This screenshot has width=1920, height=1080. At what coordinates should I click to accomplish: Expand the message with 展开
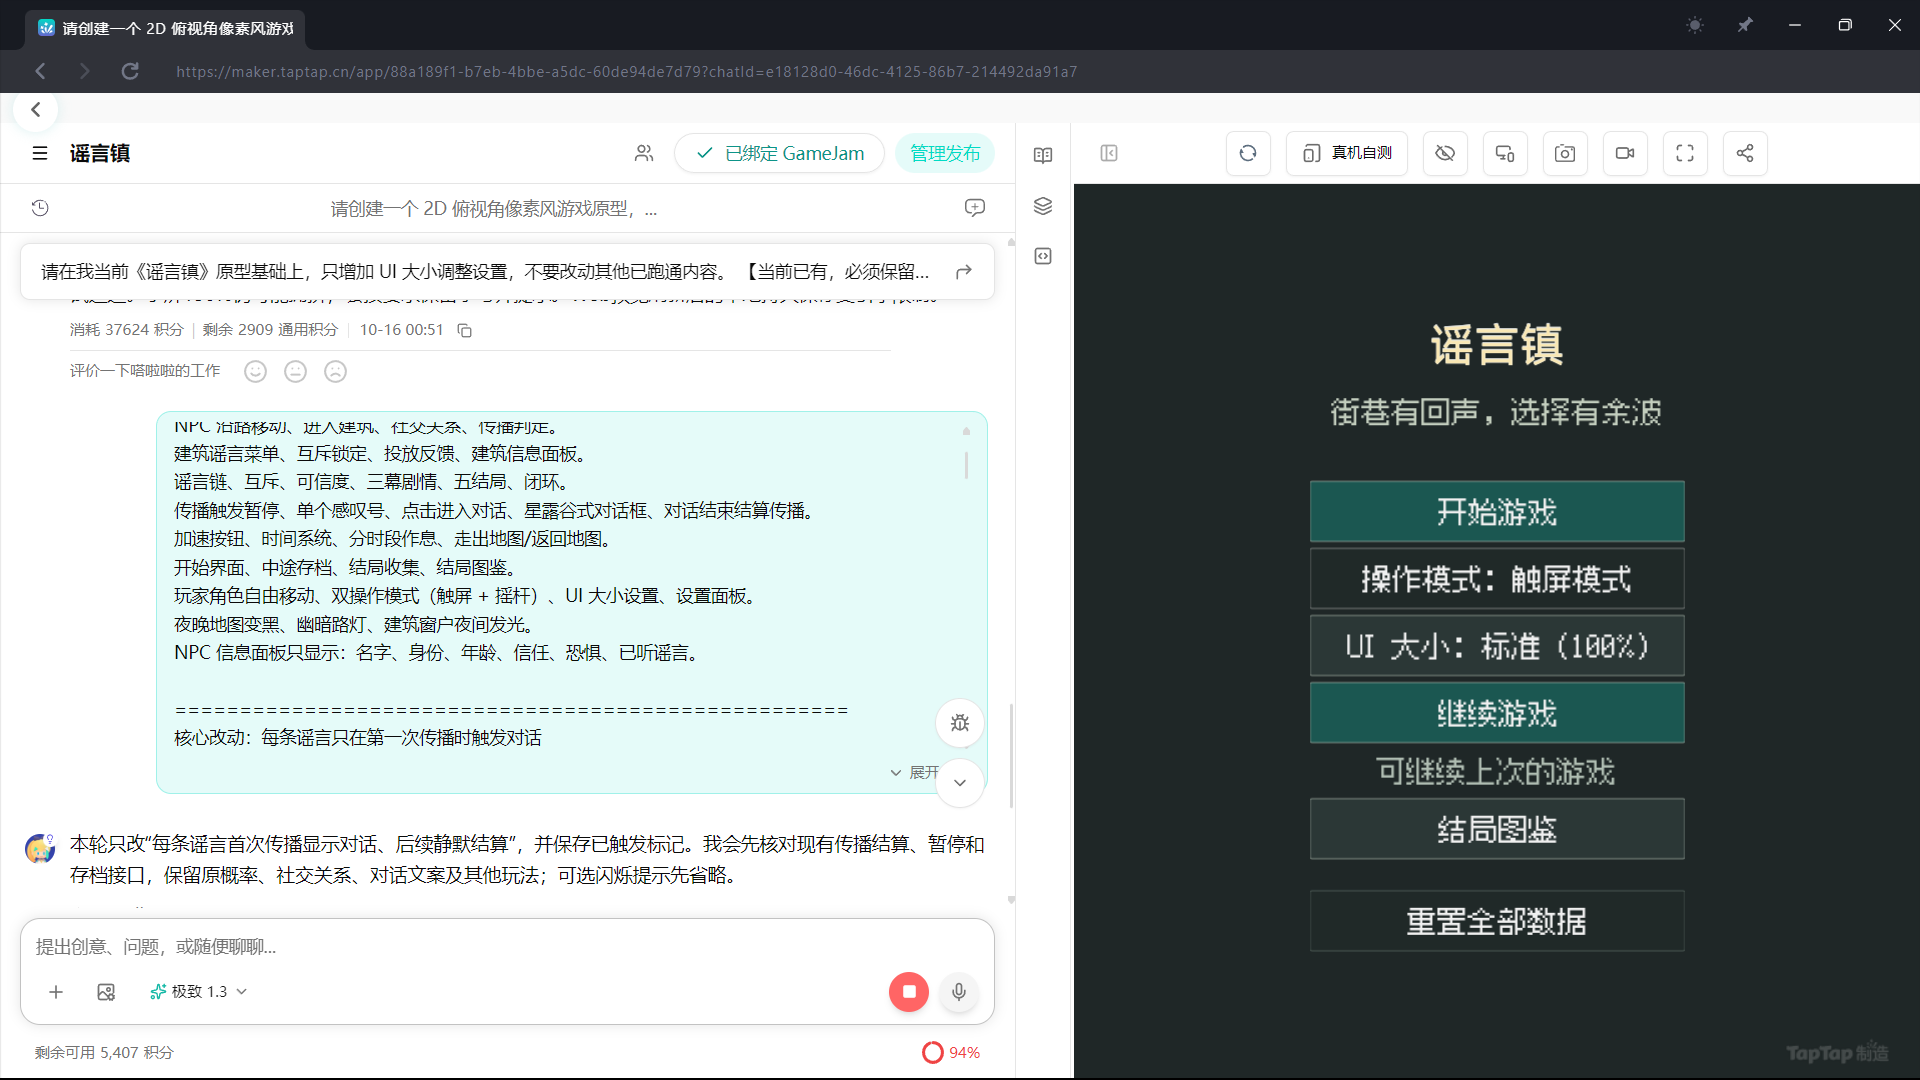click(x=914, y=773)
